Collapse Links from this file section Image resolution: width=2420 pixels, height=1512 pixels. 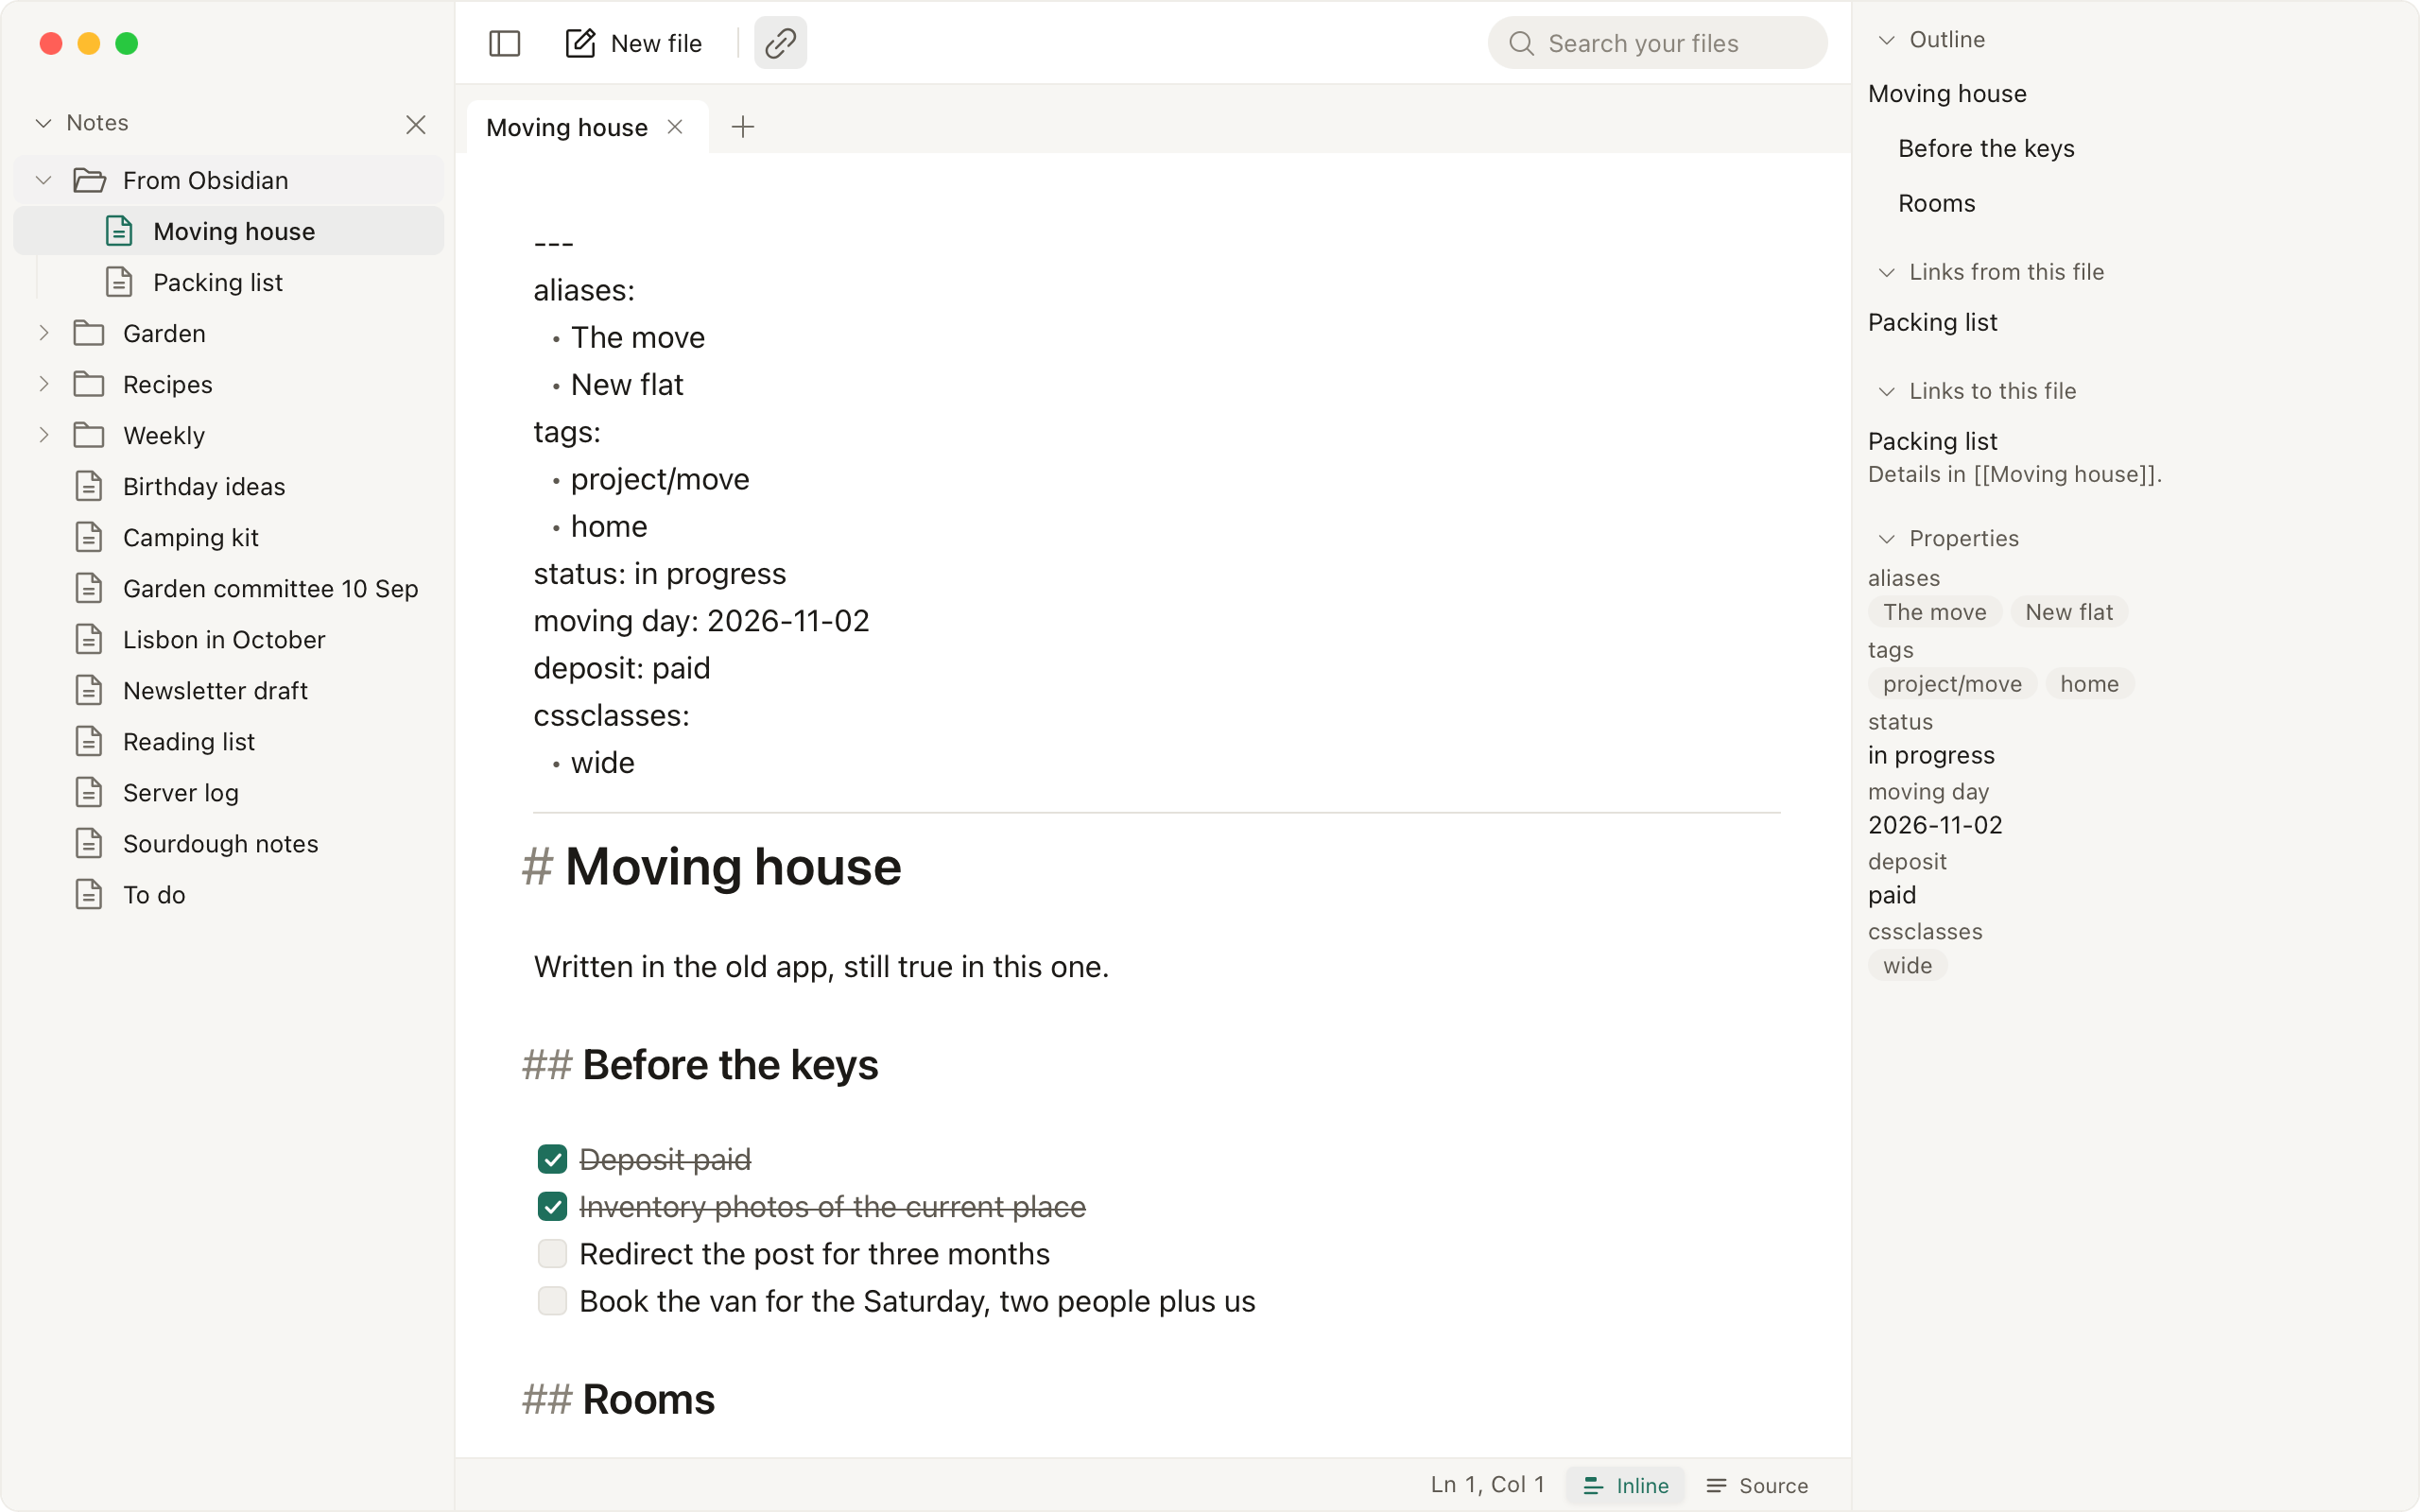(1886, 272)
